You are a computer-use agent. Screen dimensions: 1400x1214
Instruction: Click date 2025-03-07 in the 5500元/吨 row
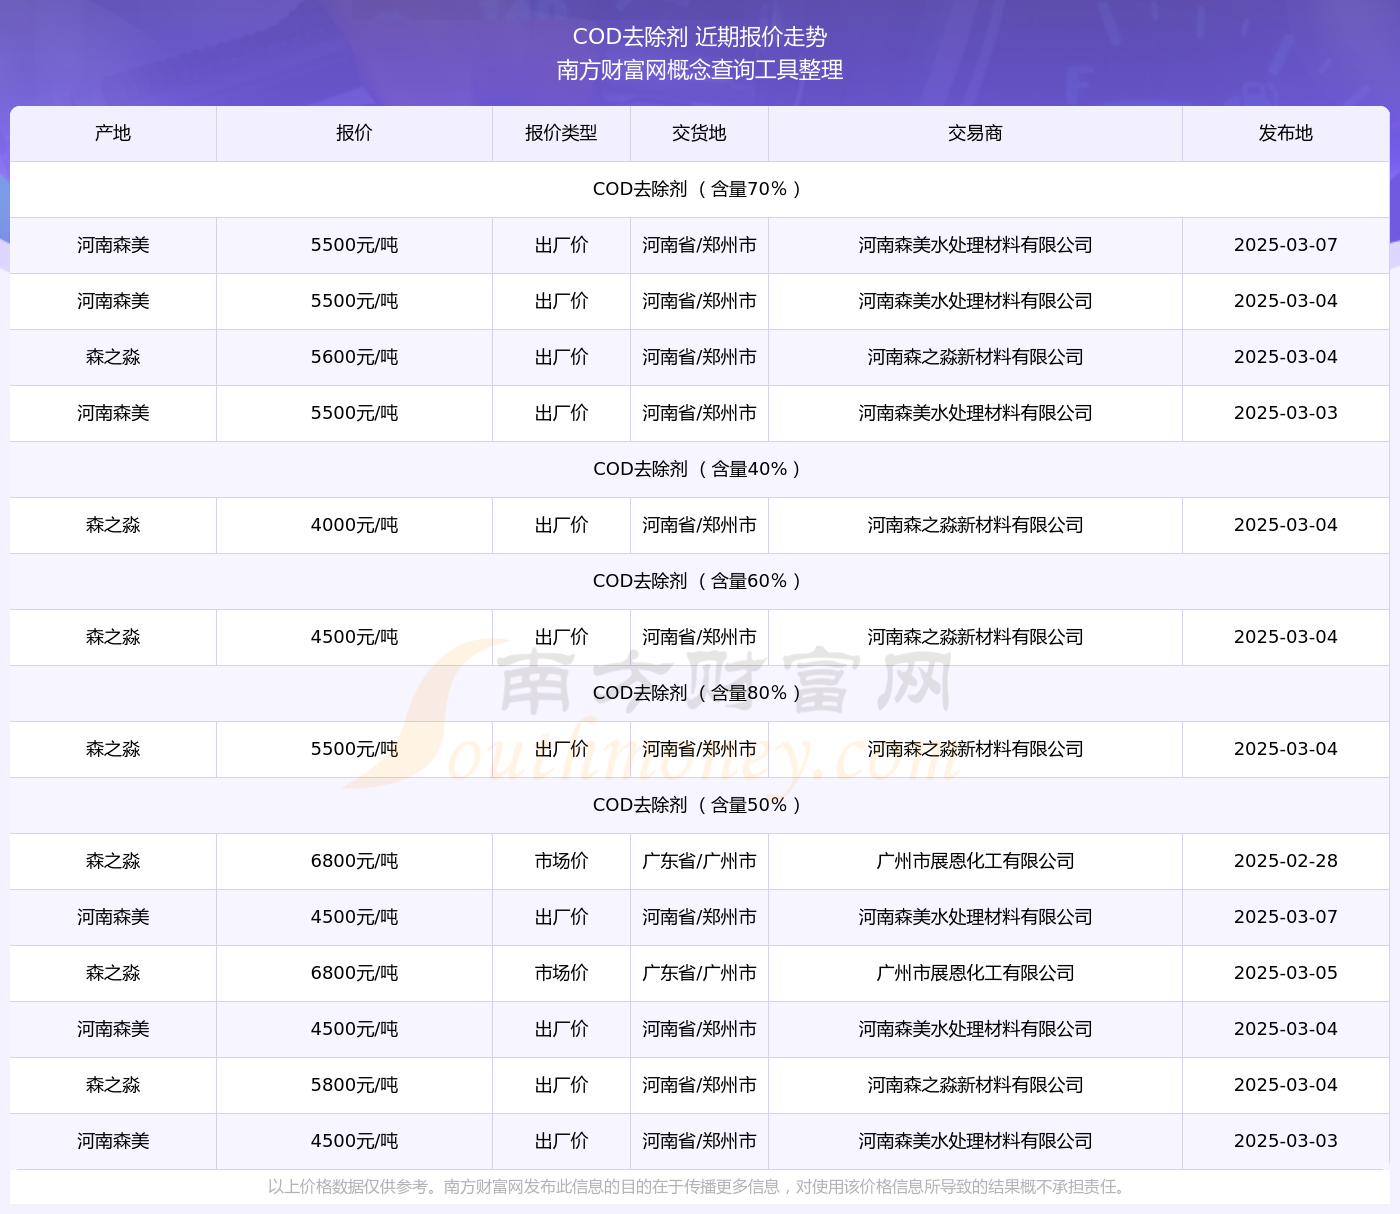pos(1286,245)
